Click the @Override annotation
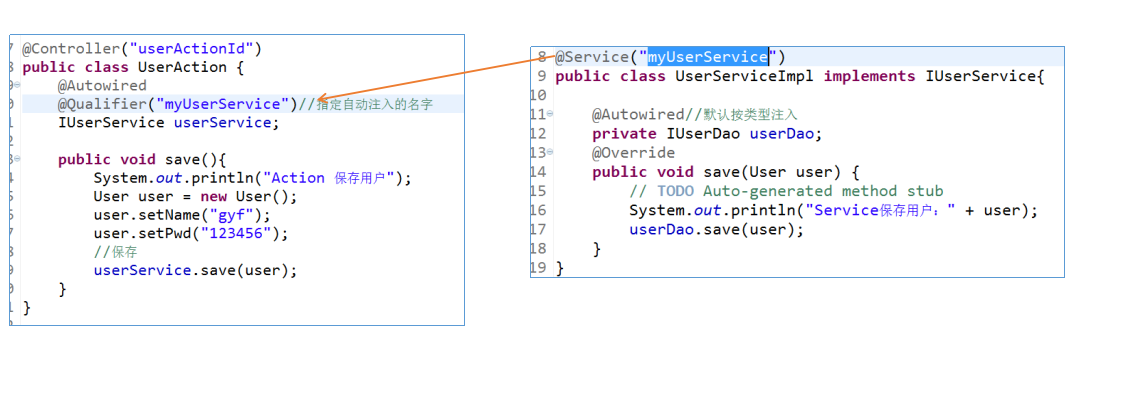 [634, 152]
